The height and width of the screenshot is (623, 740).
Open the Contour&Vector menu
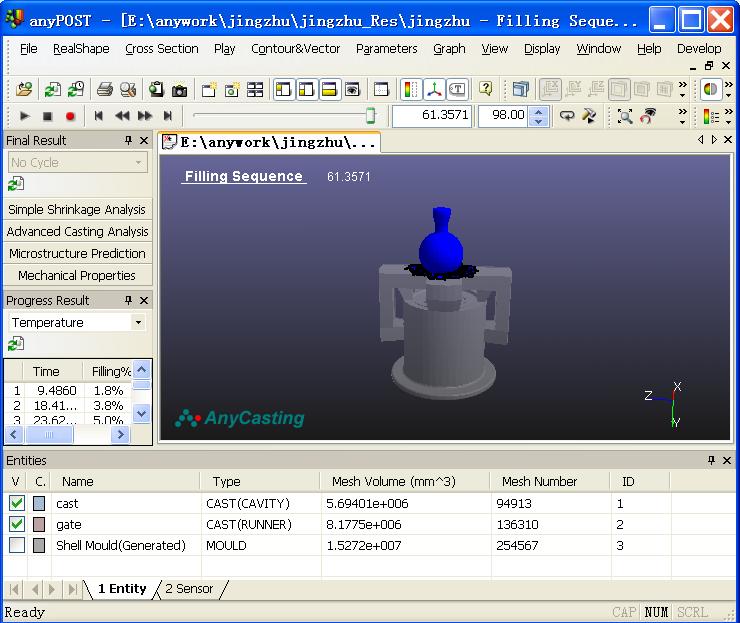(295, 49)
